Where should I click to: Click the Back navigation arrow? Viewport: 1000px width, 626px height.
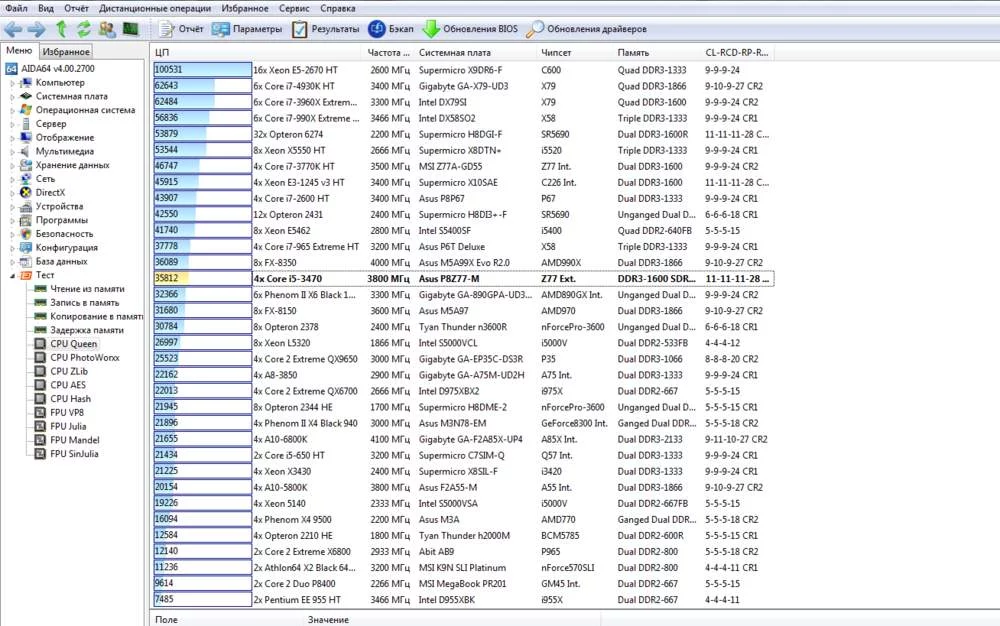tap(13, 29)
